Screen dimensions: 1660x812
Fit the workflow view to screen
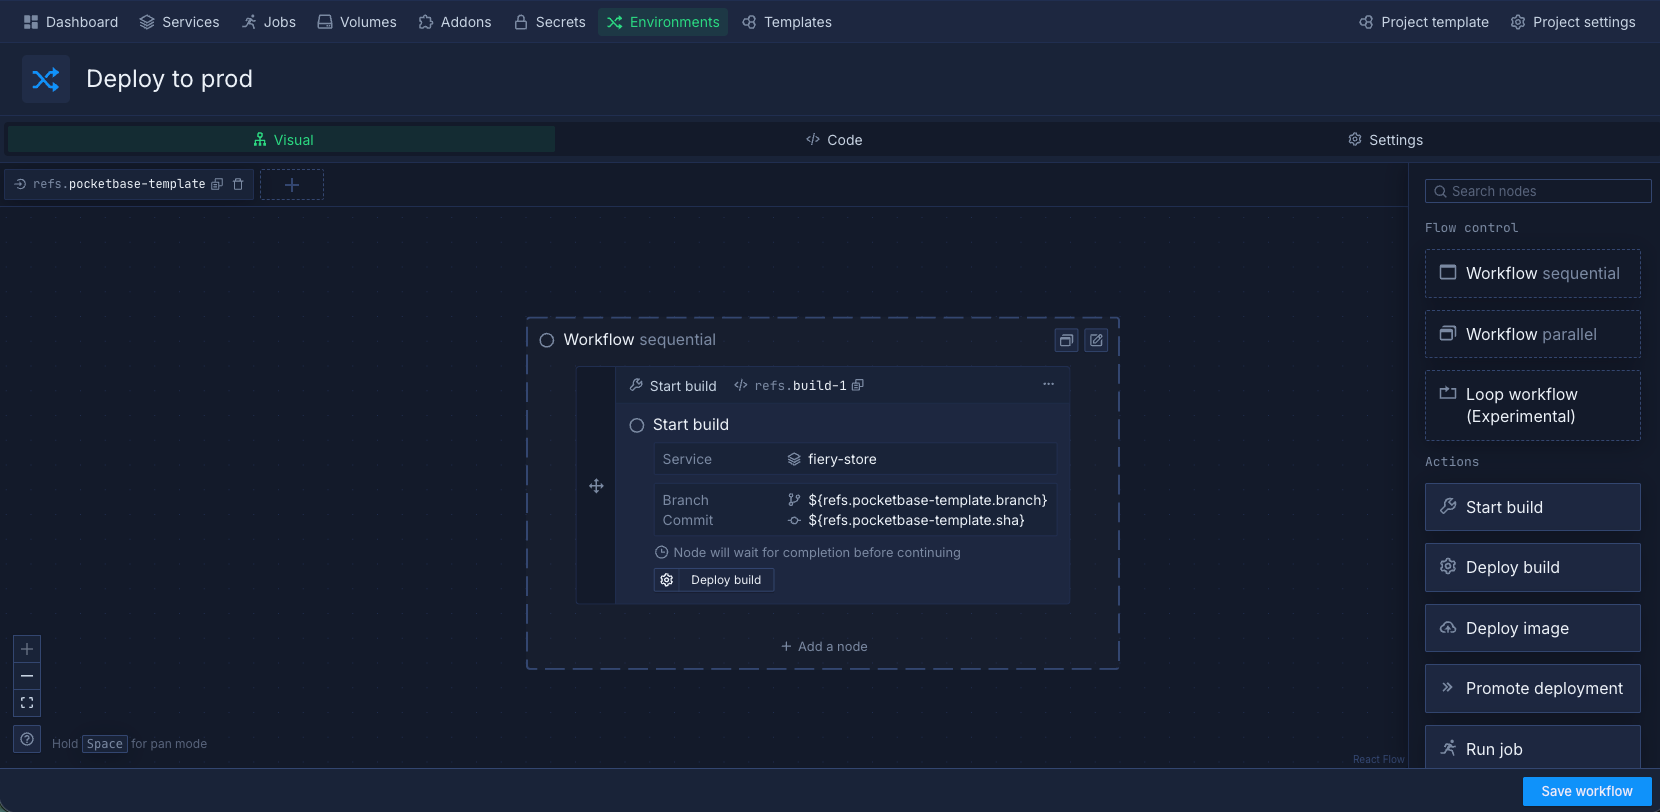[x=27, y=703]
